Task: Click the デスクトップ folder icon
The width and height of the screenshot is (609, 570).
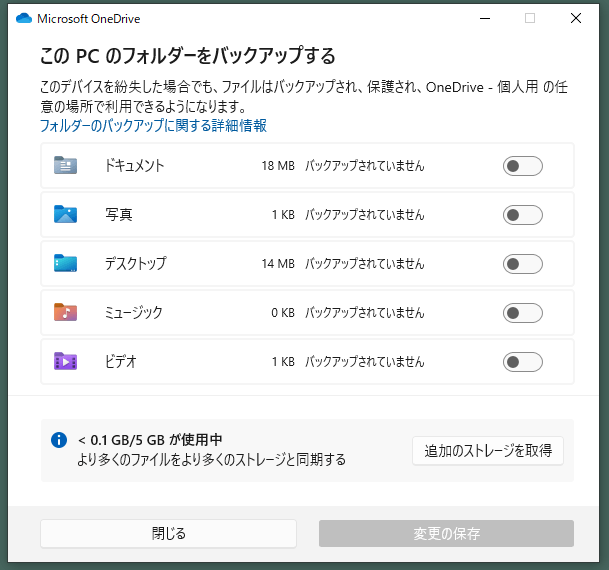Action: tap(65, 263)
